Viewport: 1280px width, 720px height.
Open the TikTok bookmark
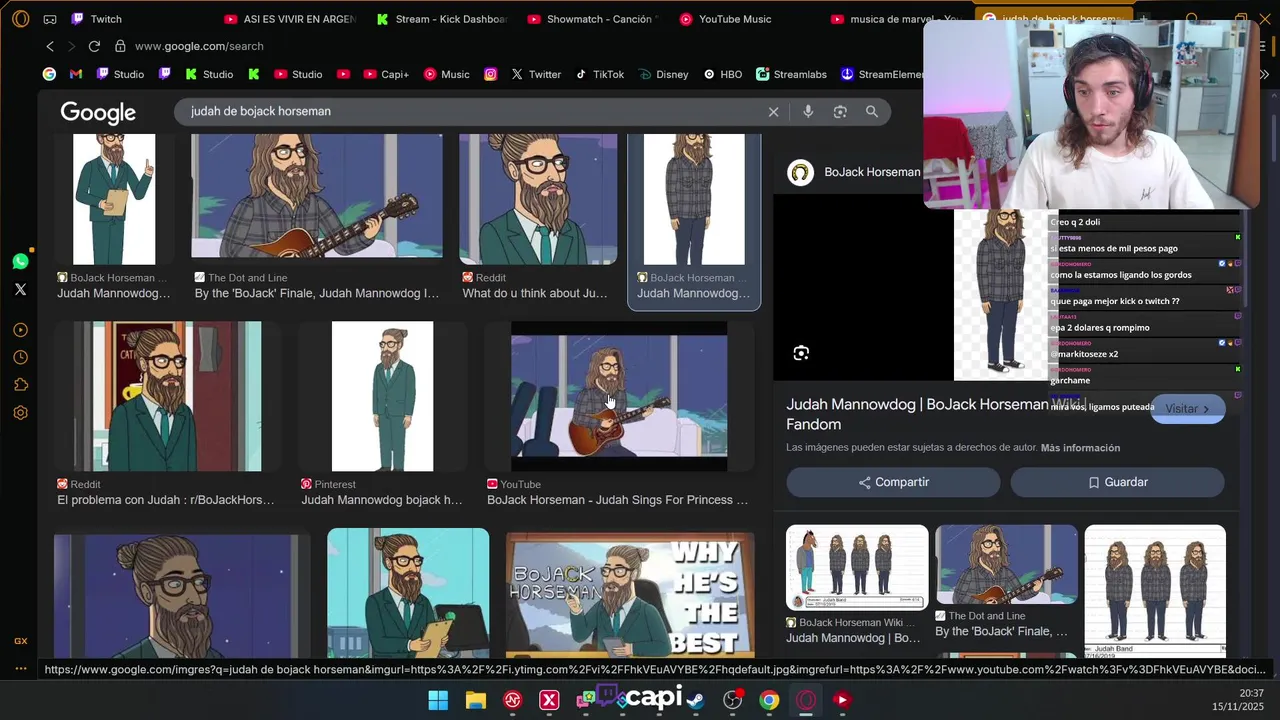pos(599,74)
